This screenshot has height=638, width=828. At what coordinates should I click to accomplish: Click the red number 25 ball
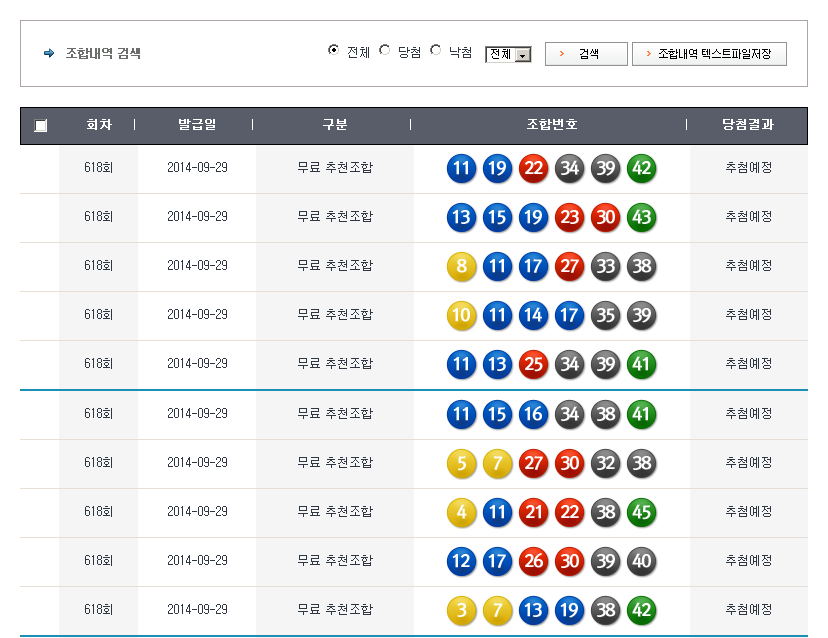click(533, 364)
